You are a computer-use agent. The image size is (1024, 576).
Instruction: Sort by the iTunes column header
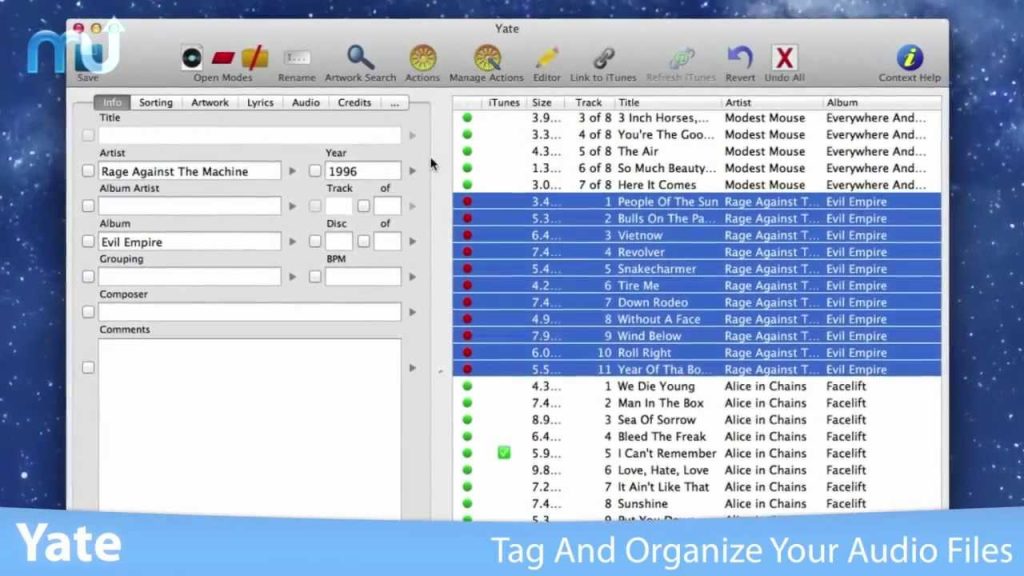tap(504, 103)
